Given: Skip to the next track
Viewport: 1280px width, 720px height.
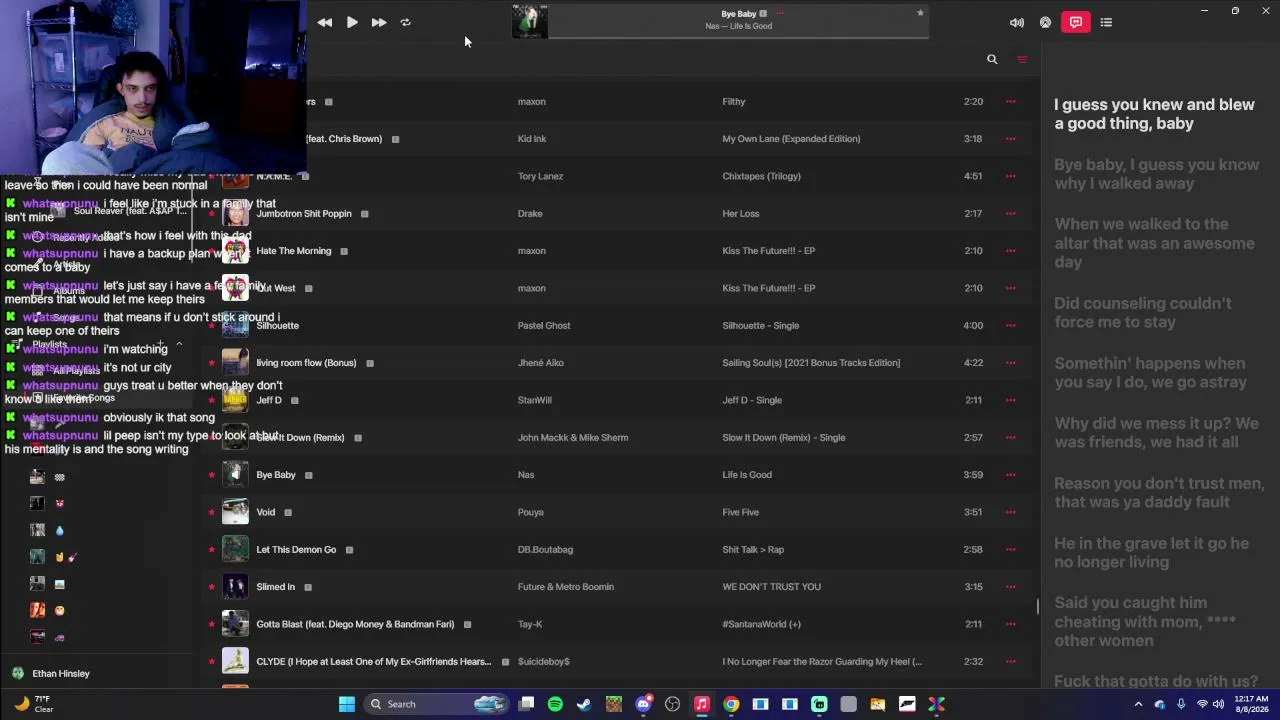Looking at the screenshot, I should click(379, 22).
